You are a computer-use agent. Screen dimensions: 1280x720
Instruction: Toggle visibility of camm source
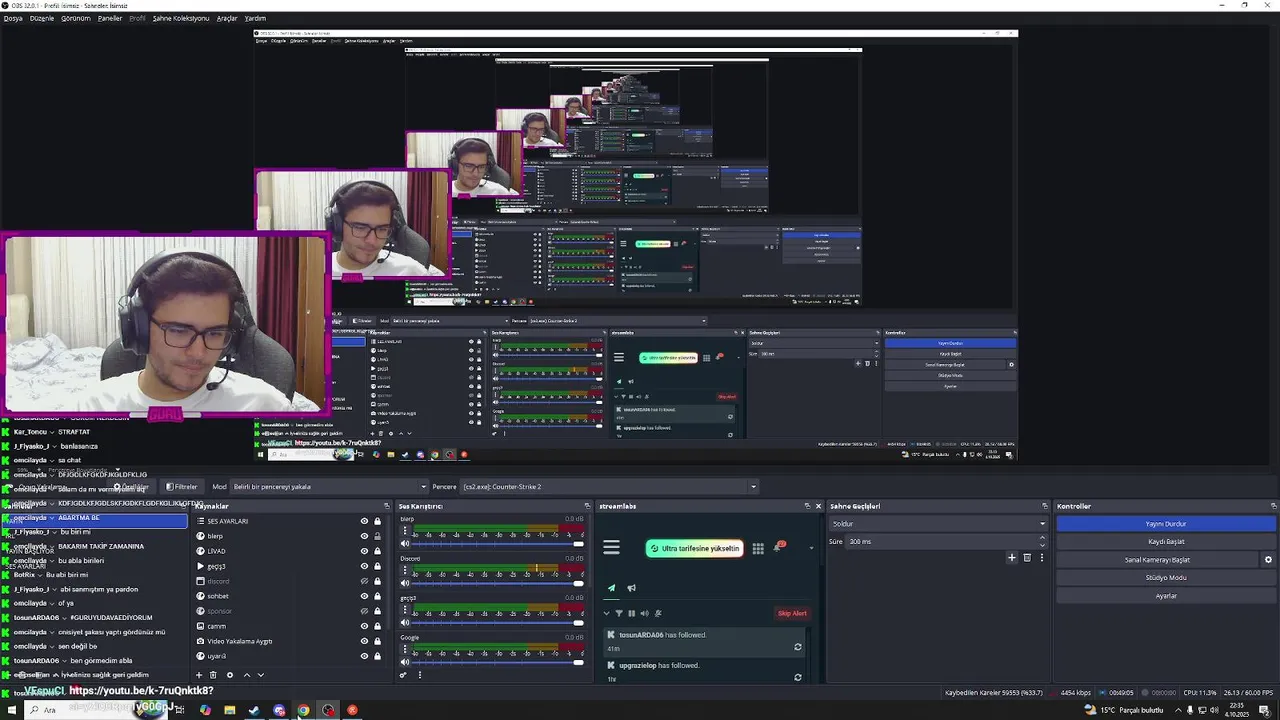pos(364,626)
